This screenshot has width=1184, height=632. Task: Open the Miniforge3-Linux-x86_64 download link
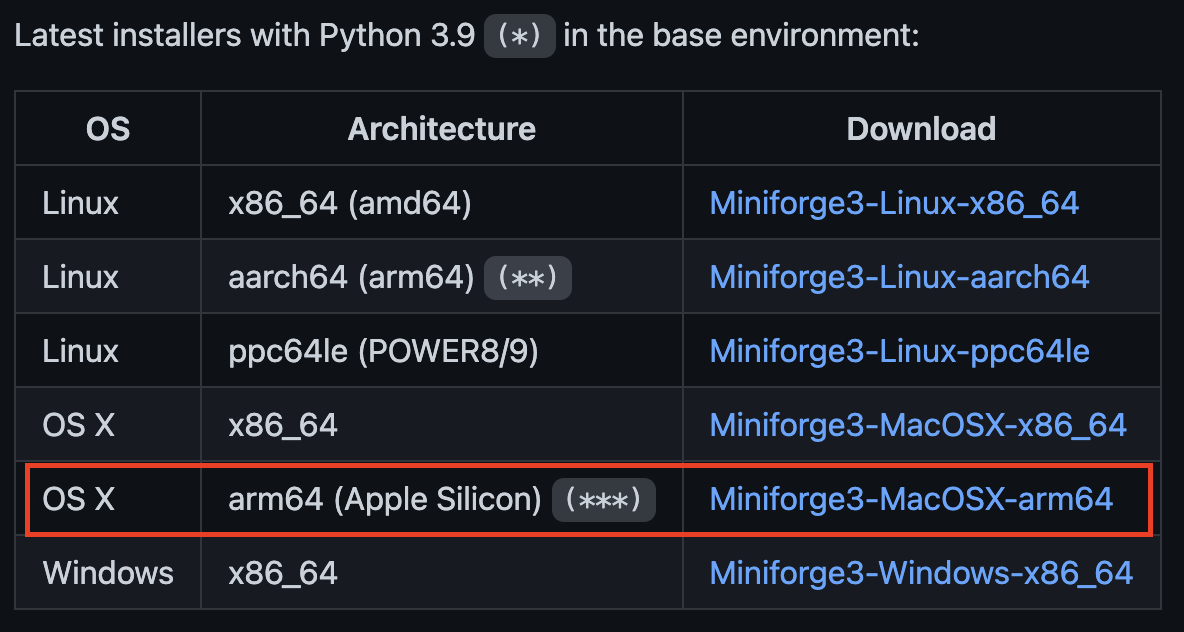(x=894, y=204)
